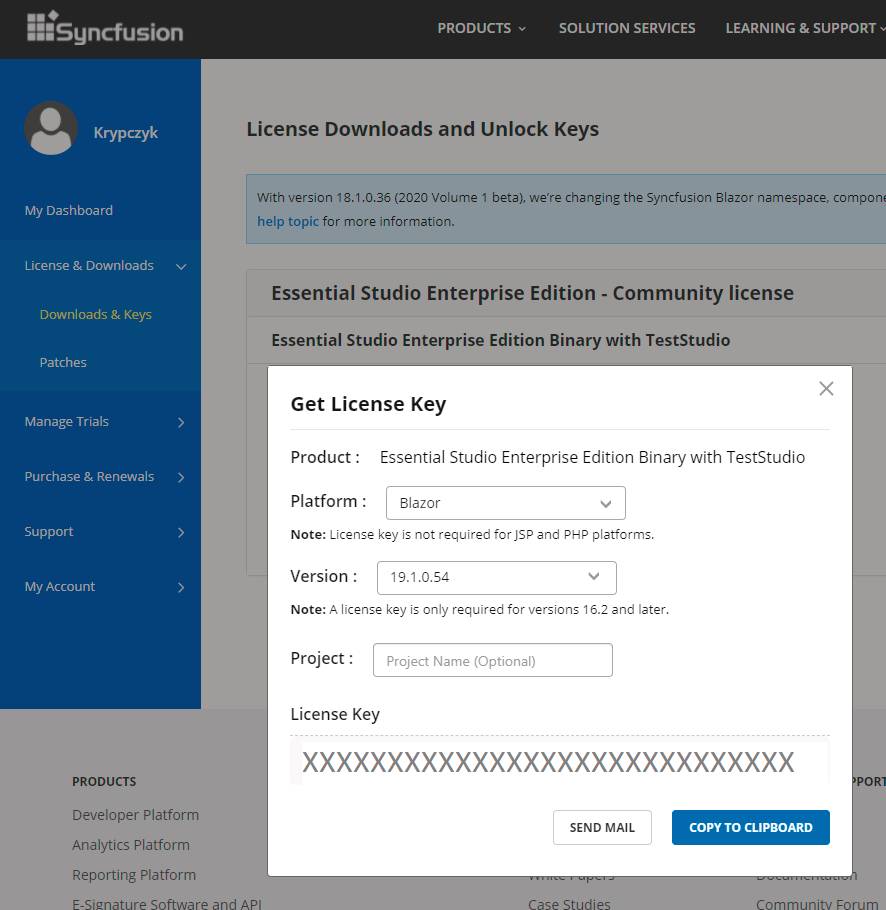Click License Downloads and Unlock Keys title
This screenshot has height=910, width=886.
pos(422,129)
